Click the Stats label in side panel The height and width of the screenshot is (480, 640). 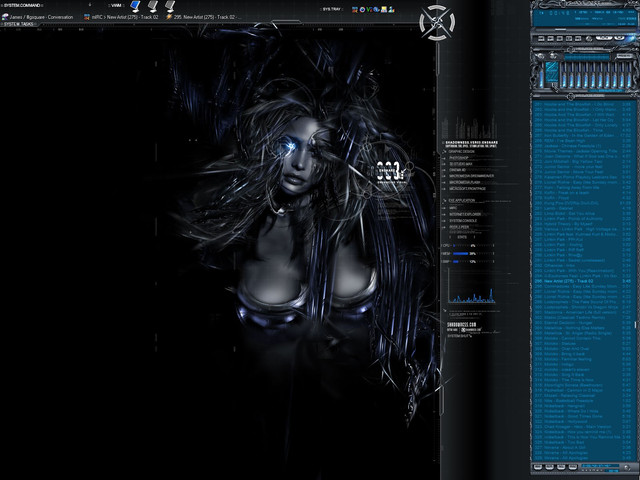click(x=462, y=237)
